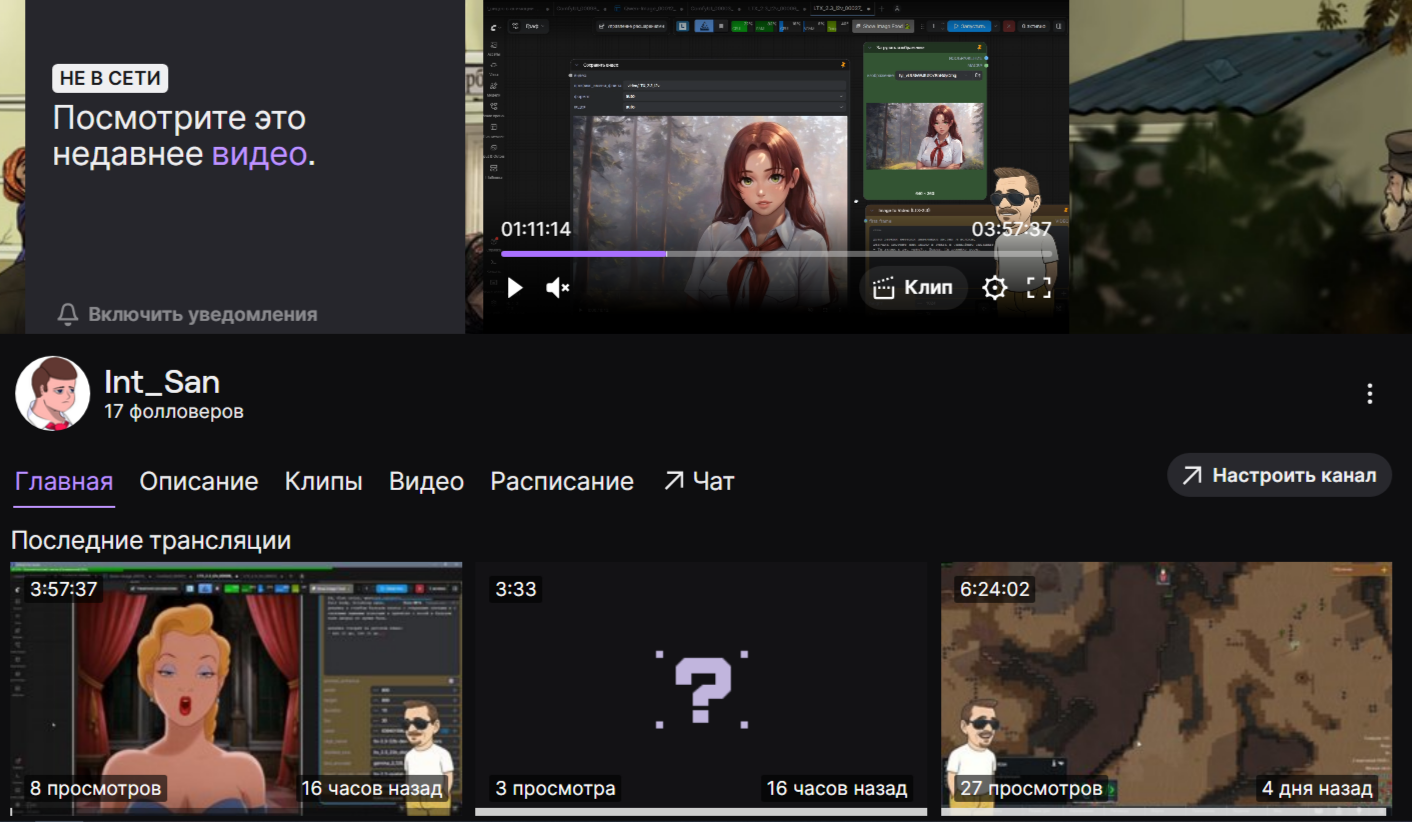
Task: Click the 03:57:37 total duration in player
Action: click(1012, 229)
